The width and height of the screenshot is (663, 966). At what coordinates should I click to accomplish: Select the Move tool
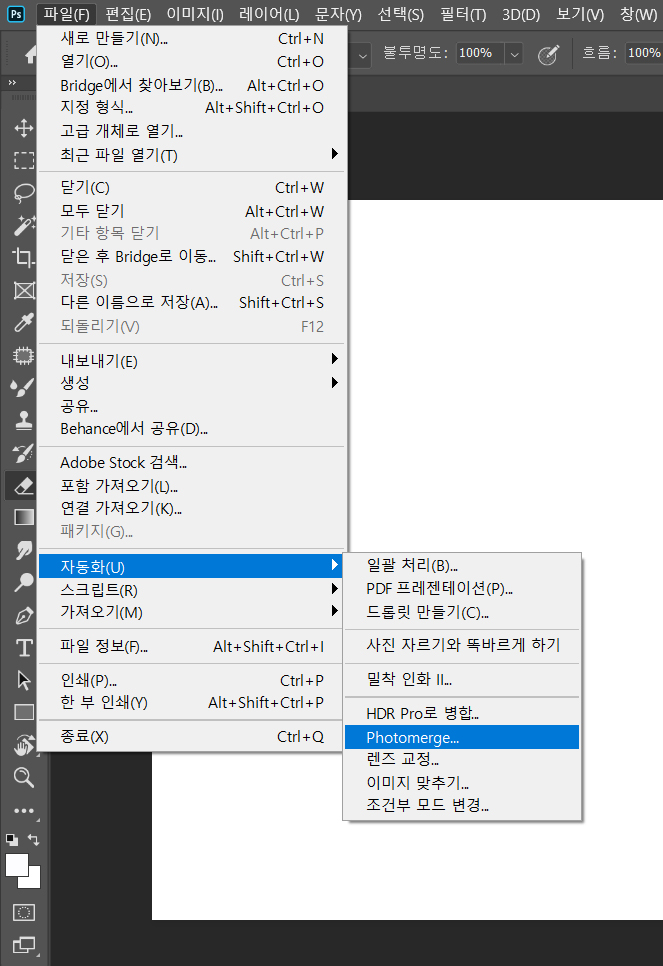tap(23, 128)
